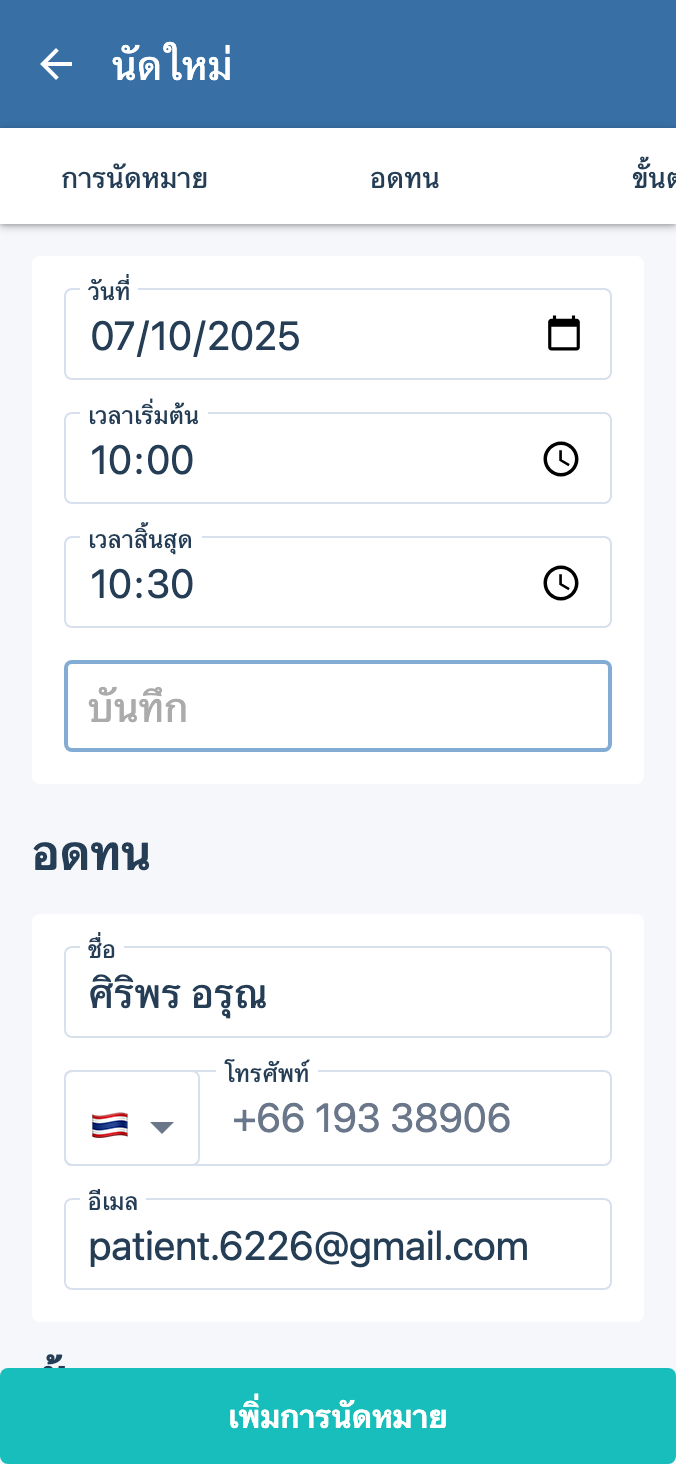Image resolution: width=676 pixels, height=1464 pixels.
Task: Open the partially visible ขั้นต tab
Action: pyautogui.click(x=653, y=179)
